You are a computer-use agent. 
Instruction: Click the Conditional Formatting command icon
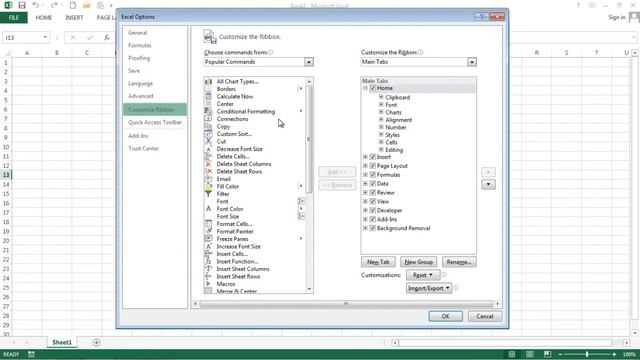(208, 111)
